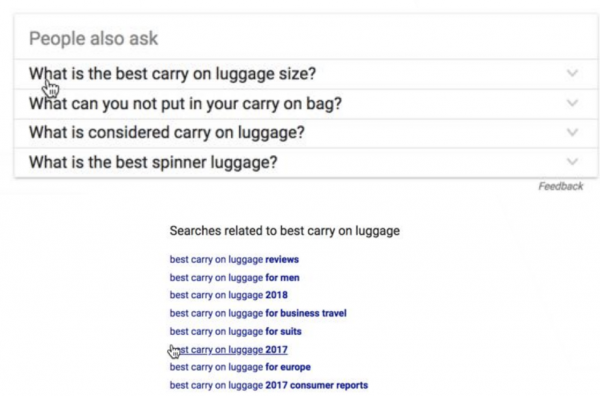Click 'Searches related to best carry on luggage' heading
The width and height of the screenshot is (600, 396).
tap(285, 231)
